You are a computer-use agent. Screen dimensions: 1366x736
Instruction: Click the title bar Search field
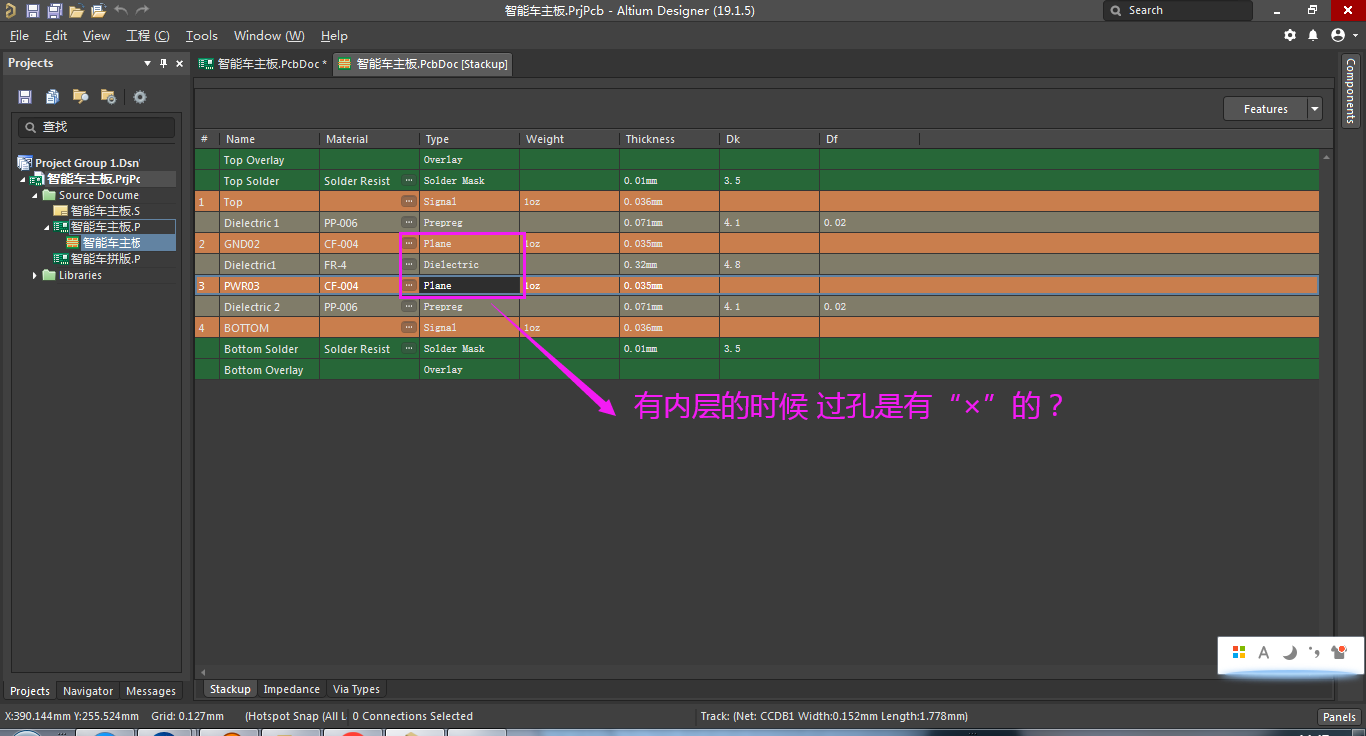coord(1178,10)
